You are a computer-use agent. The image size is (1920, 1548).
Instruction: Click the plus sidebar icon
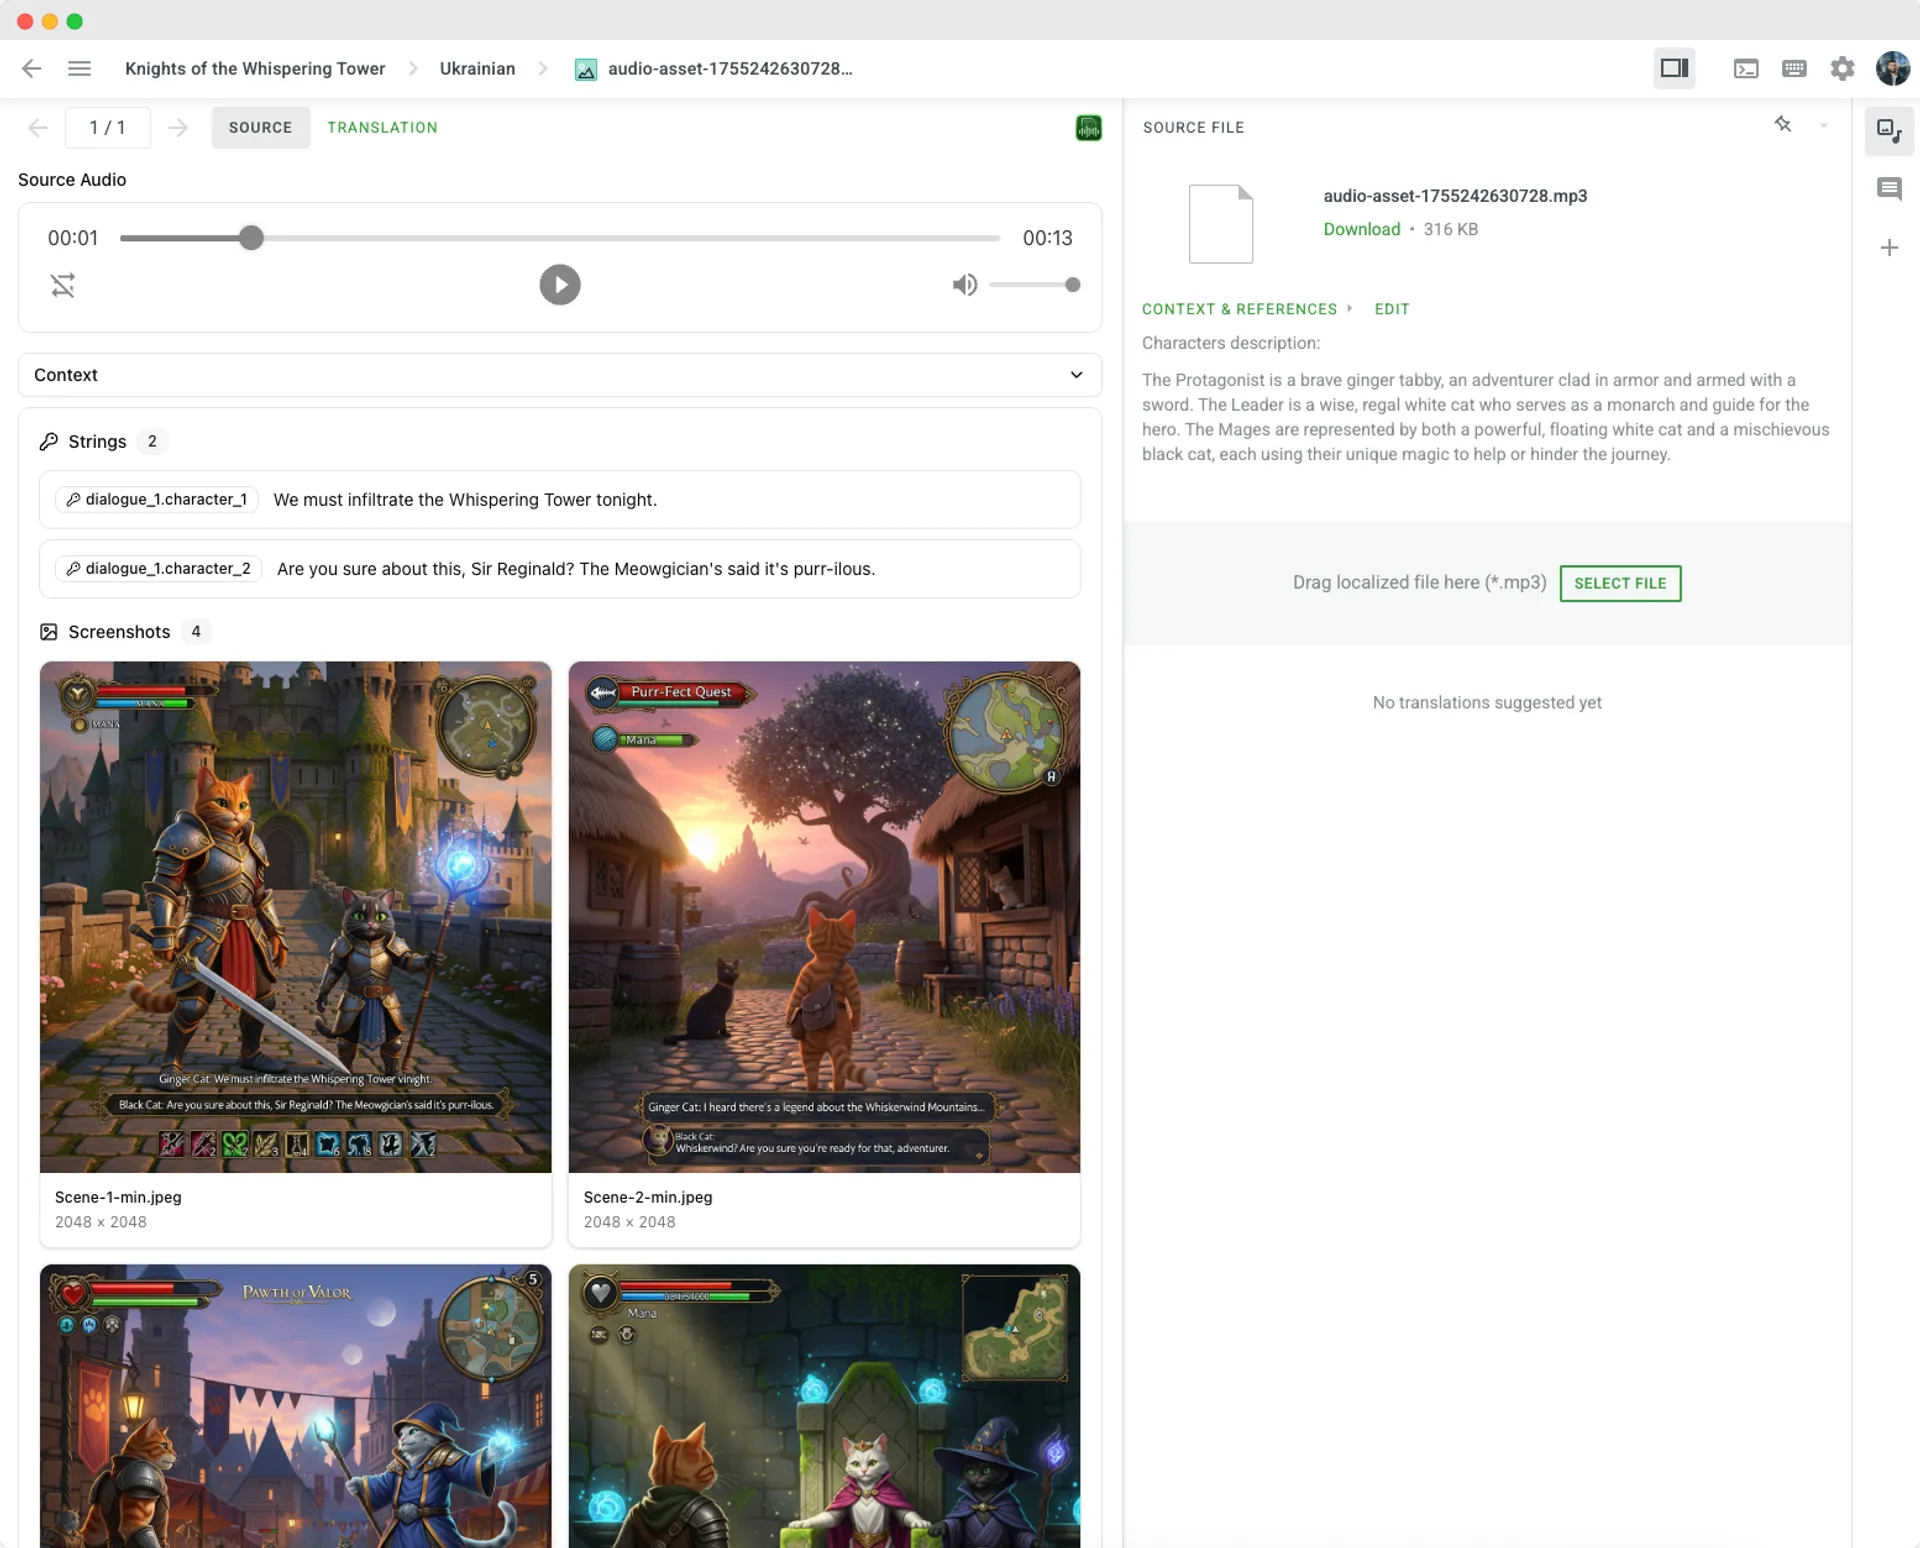(x=1889, y=247)
